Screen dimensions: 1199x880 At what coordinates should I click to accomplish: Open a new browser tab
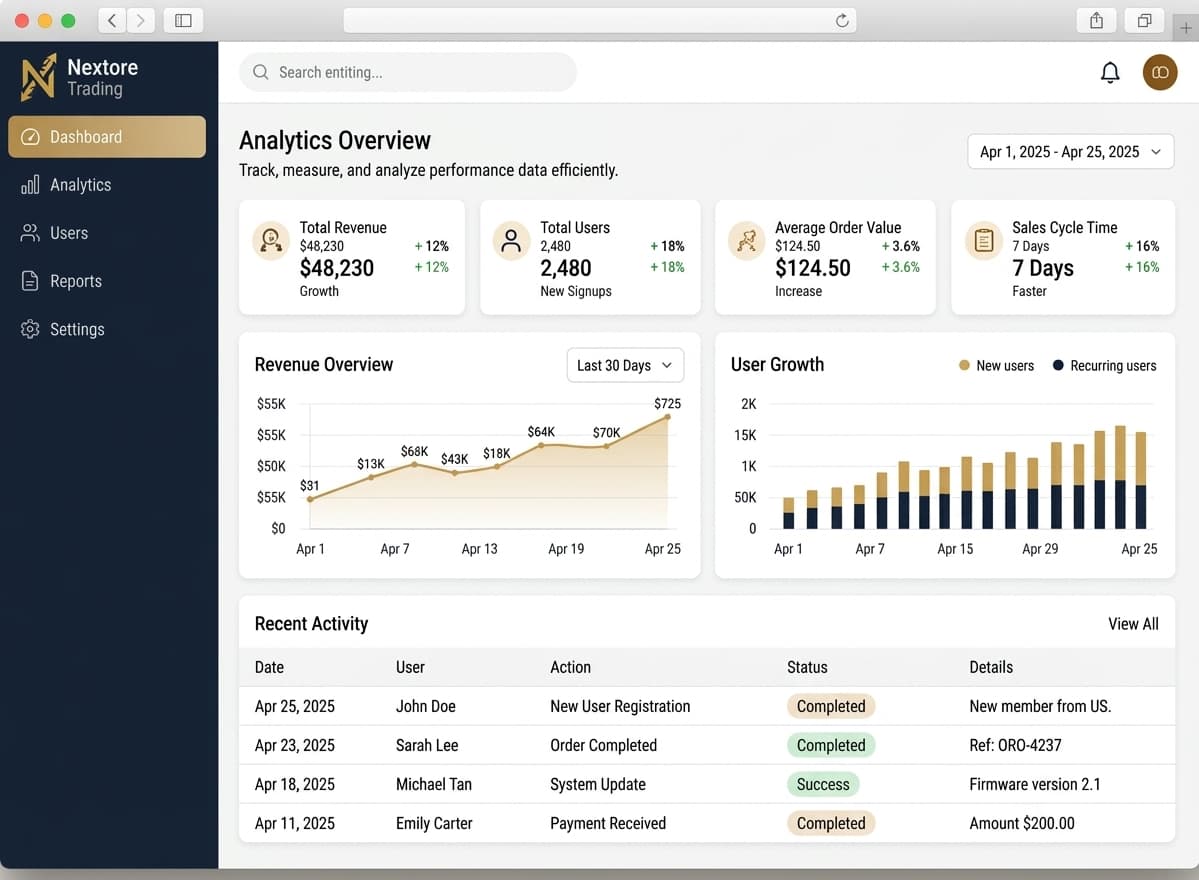coord(1185,28)
